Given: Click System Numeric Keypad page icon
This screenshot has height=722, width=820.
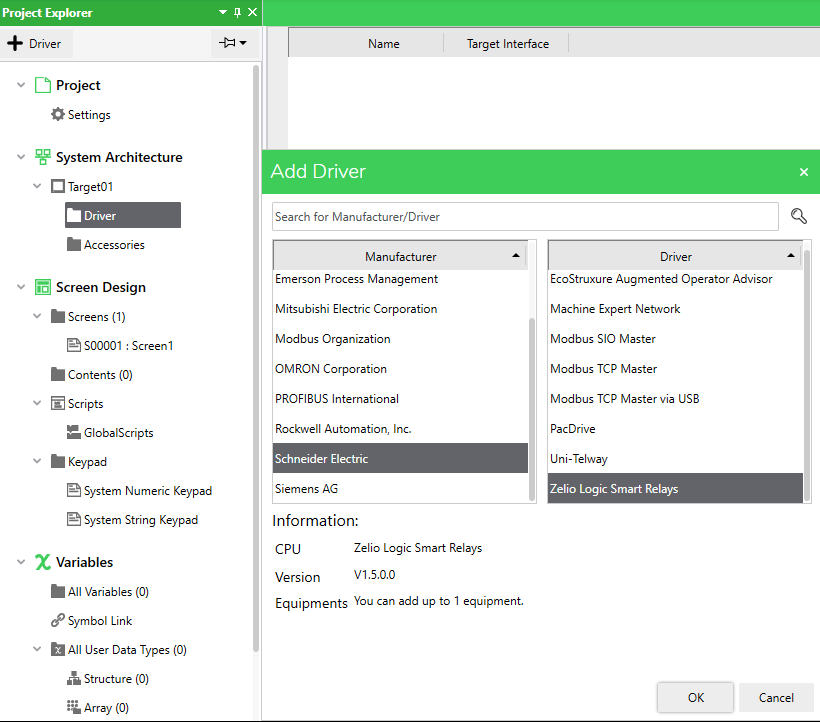Looking at the screenshot, I should (74, 490).
